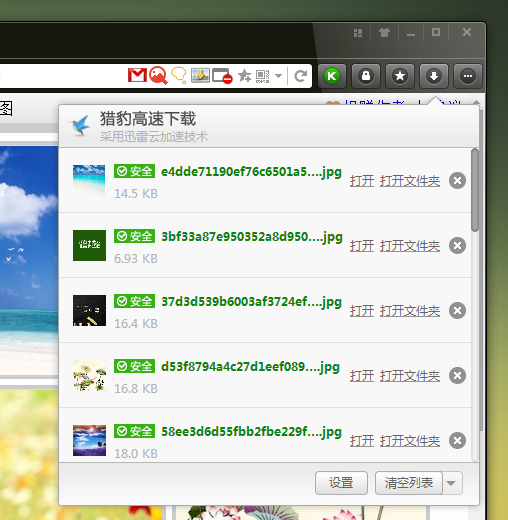Open folder for 3bf33a87e950352a8d950 file
The width and height of the screenshot is (508, 520).
410,246
